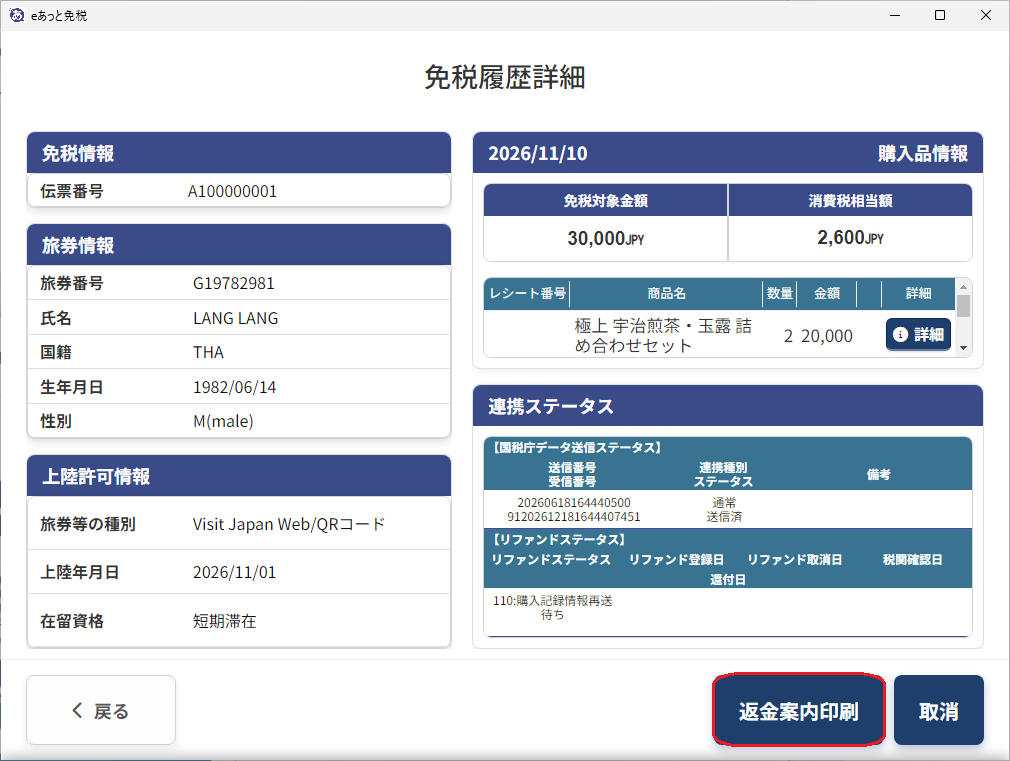Click consumption tax amount 2,600JPY
Screen dimensions: 1010x761
[850, 238]
